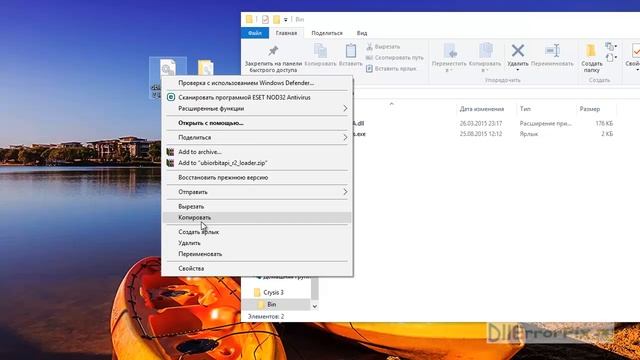The height and width of the screenshot is (360, 640).
Task: Choose Создать ярлык in context menu
Action: [257, 232]
